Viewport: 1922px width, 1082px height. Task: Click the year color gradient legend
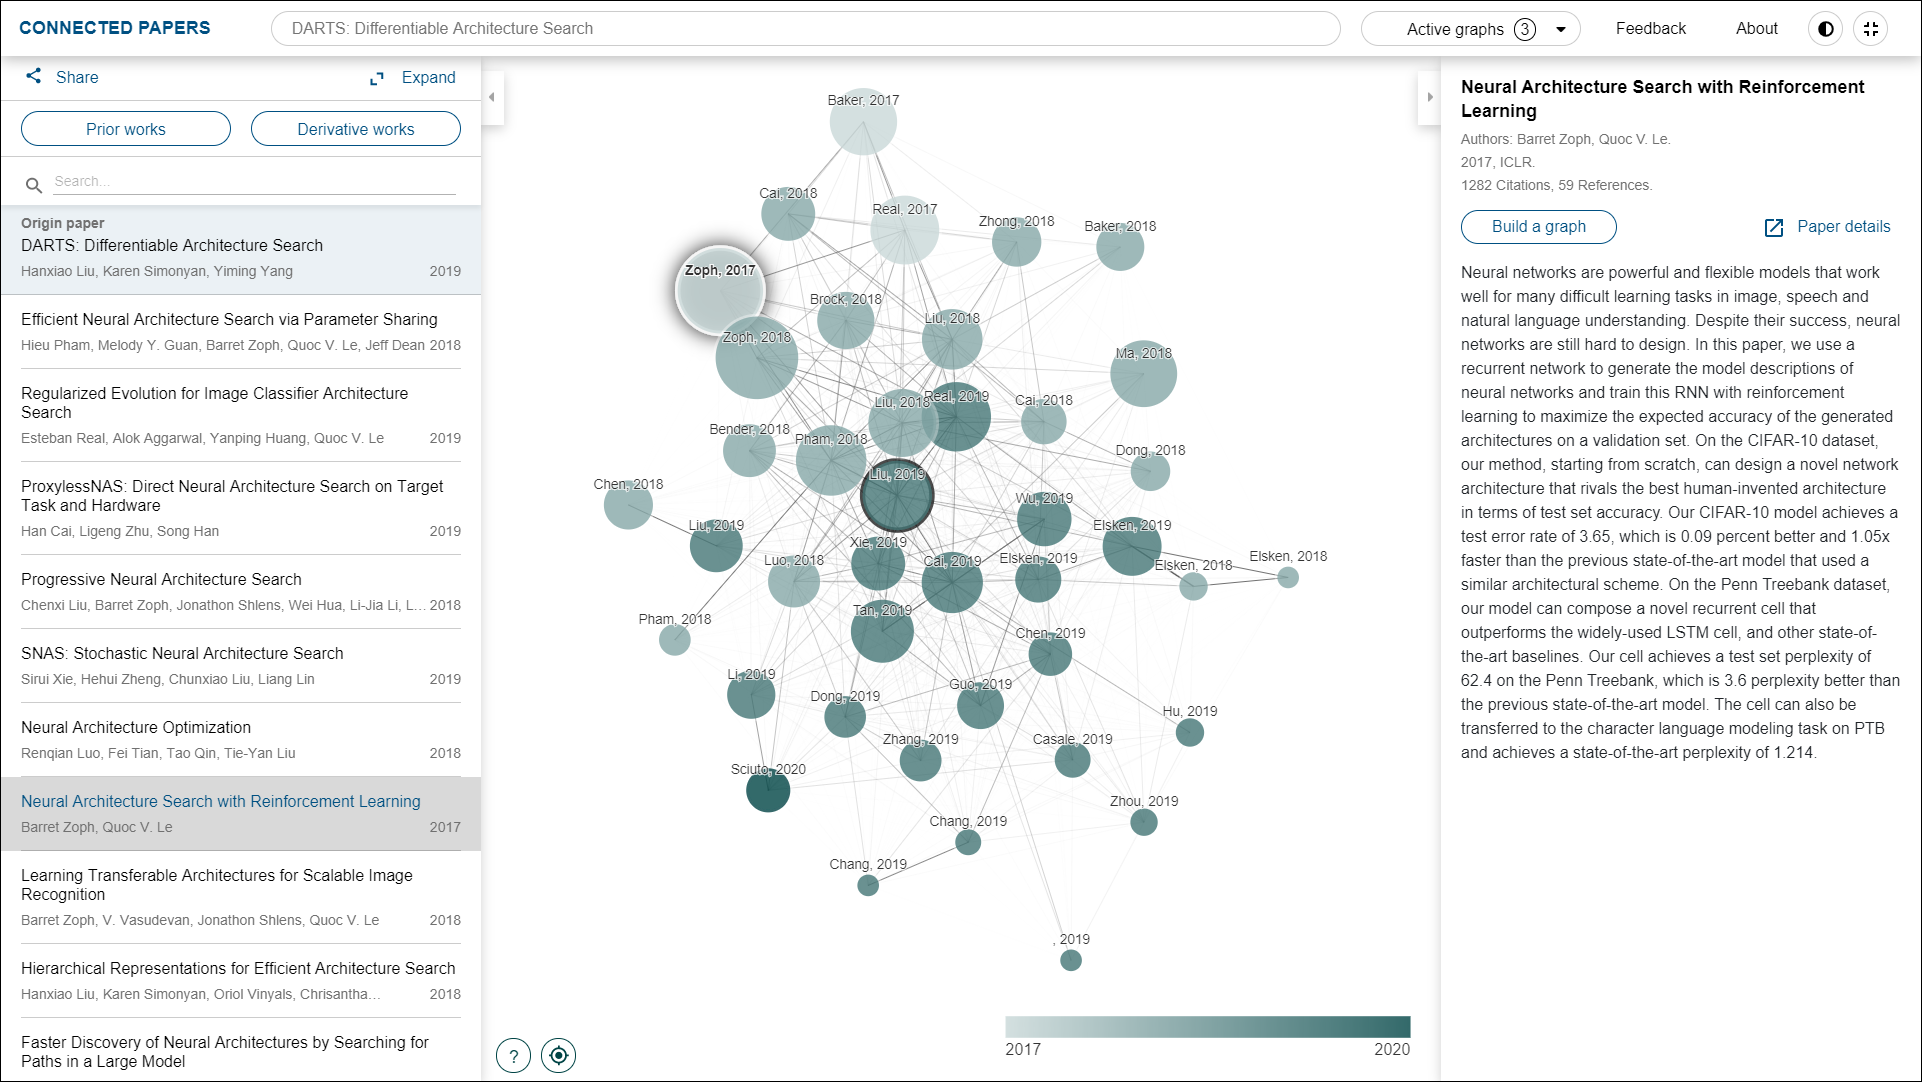coord(1207,1027)
